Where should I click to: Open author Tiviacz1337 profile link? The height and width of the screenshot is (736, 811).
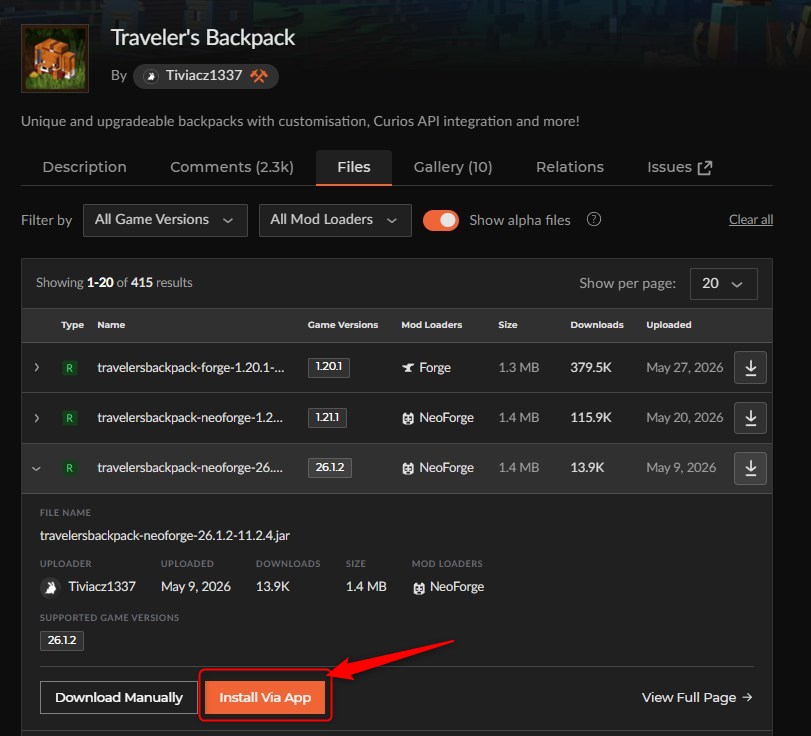click(204, 76)
